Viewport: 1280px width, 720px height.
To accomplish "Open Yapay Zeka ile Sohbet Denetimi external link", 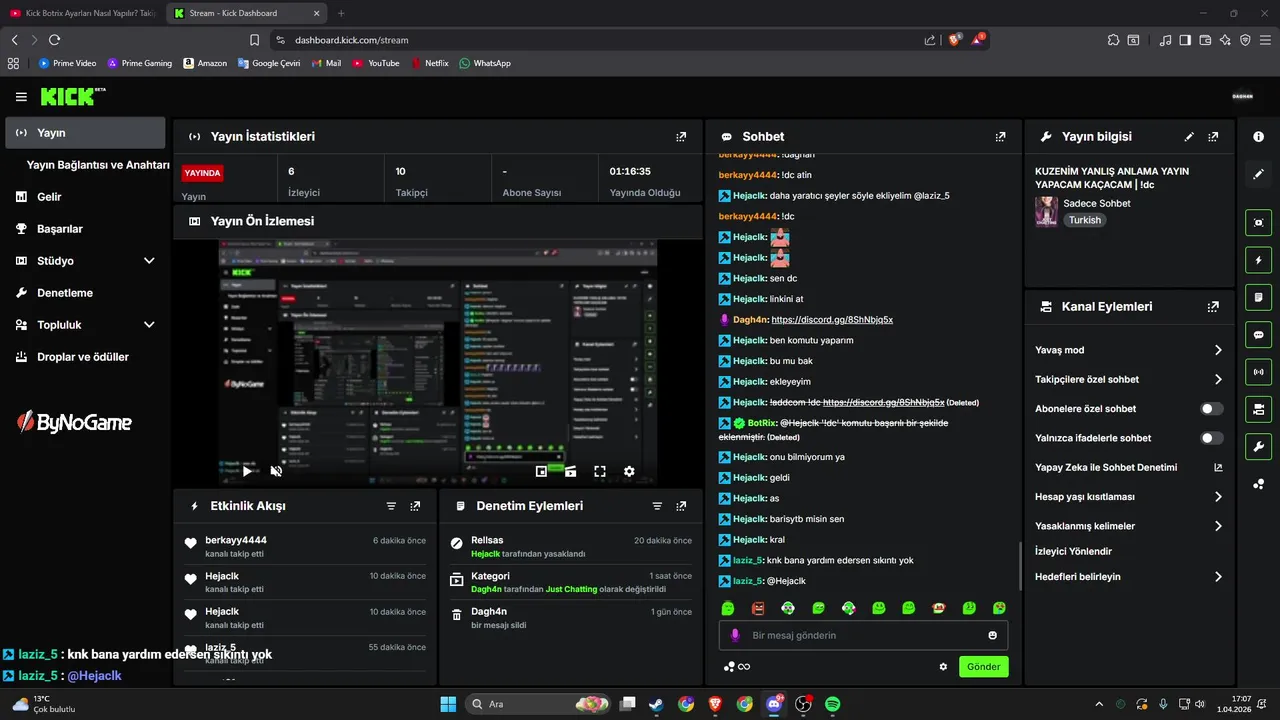I will click(1218, 467).
